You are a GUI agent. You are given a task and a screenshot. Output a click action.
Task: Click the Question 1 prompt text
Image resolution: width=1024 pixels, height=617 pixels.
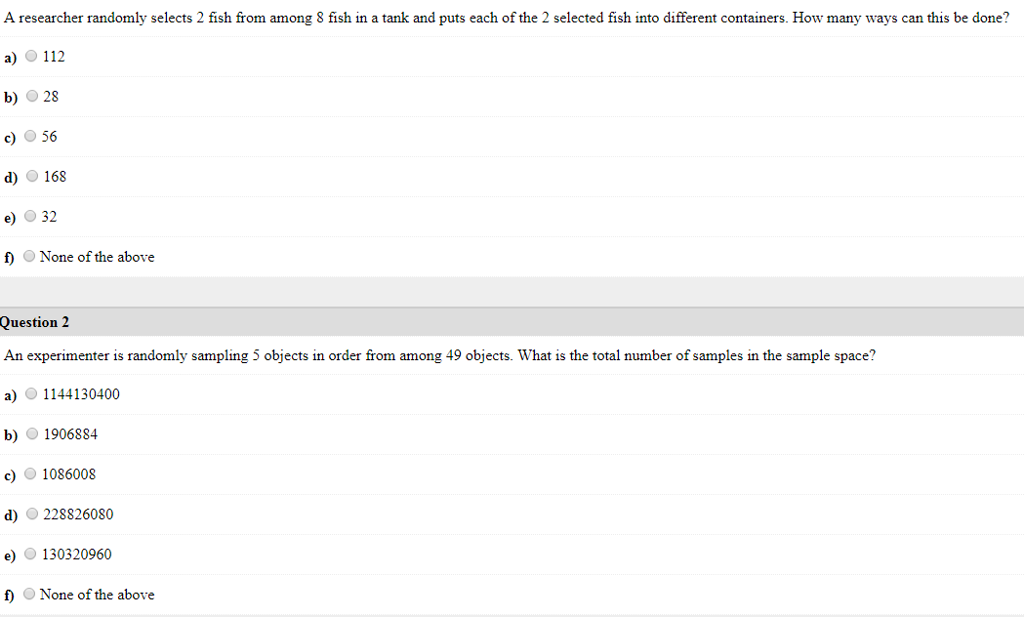(500, 17)
